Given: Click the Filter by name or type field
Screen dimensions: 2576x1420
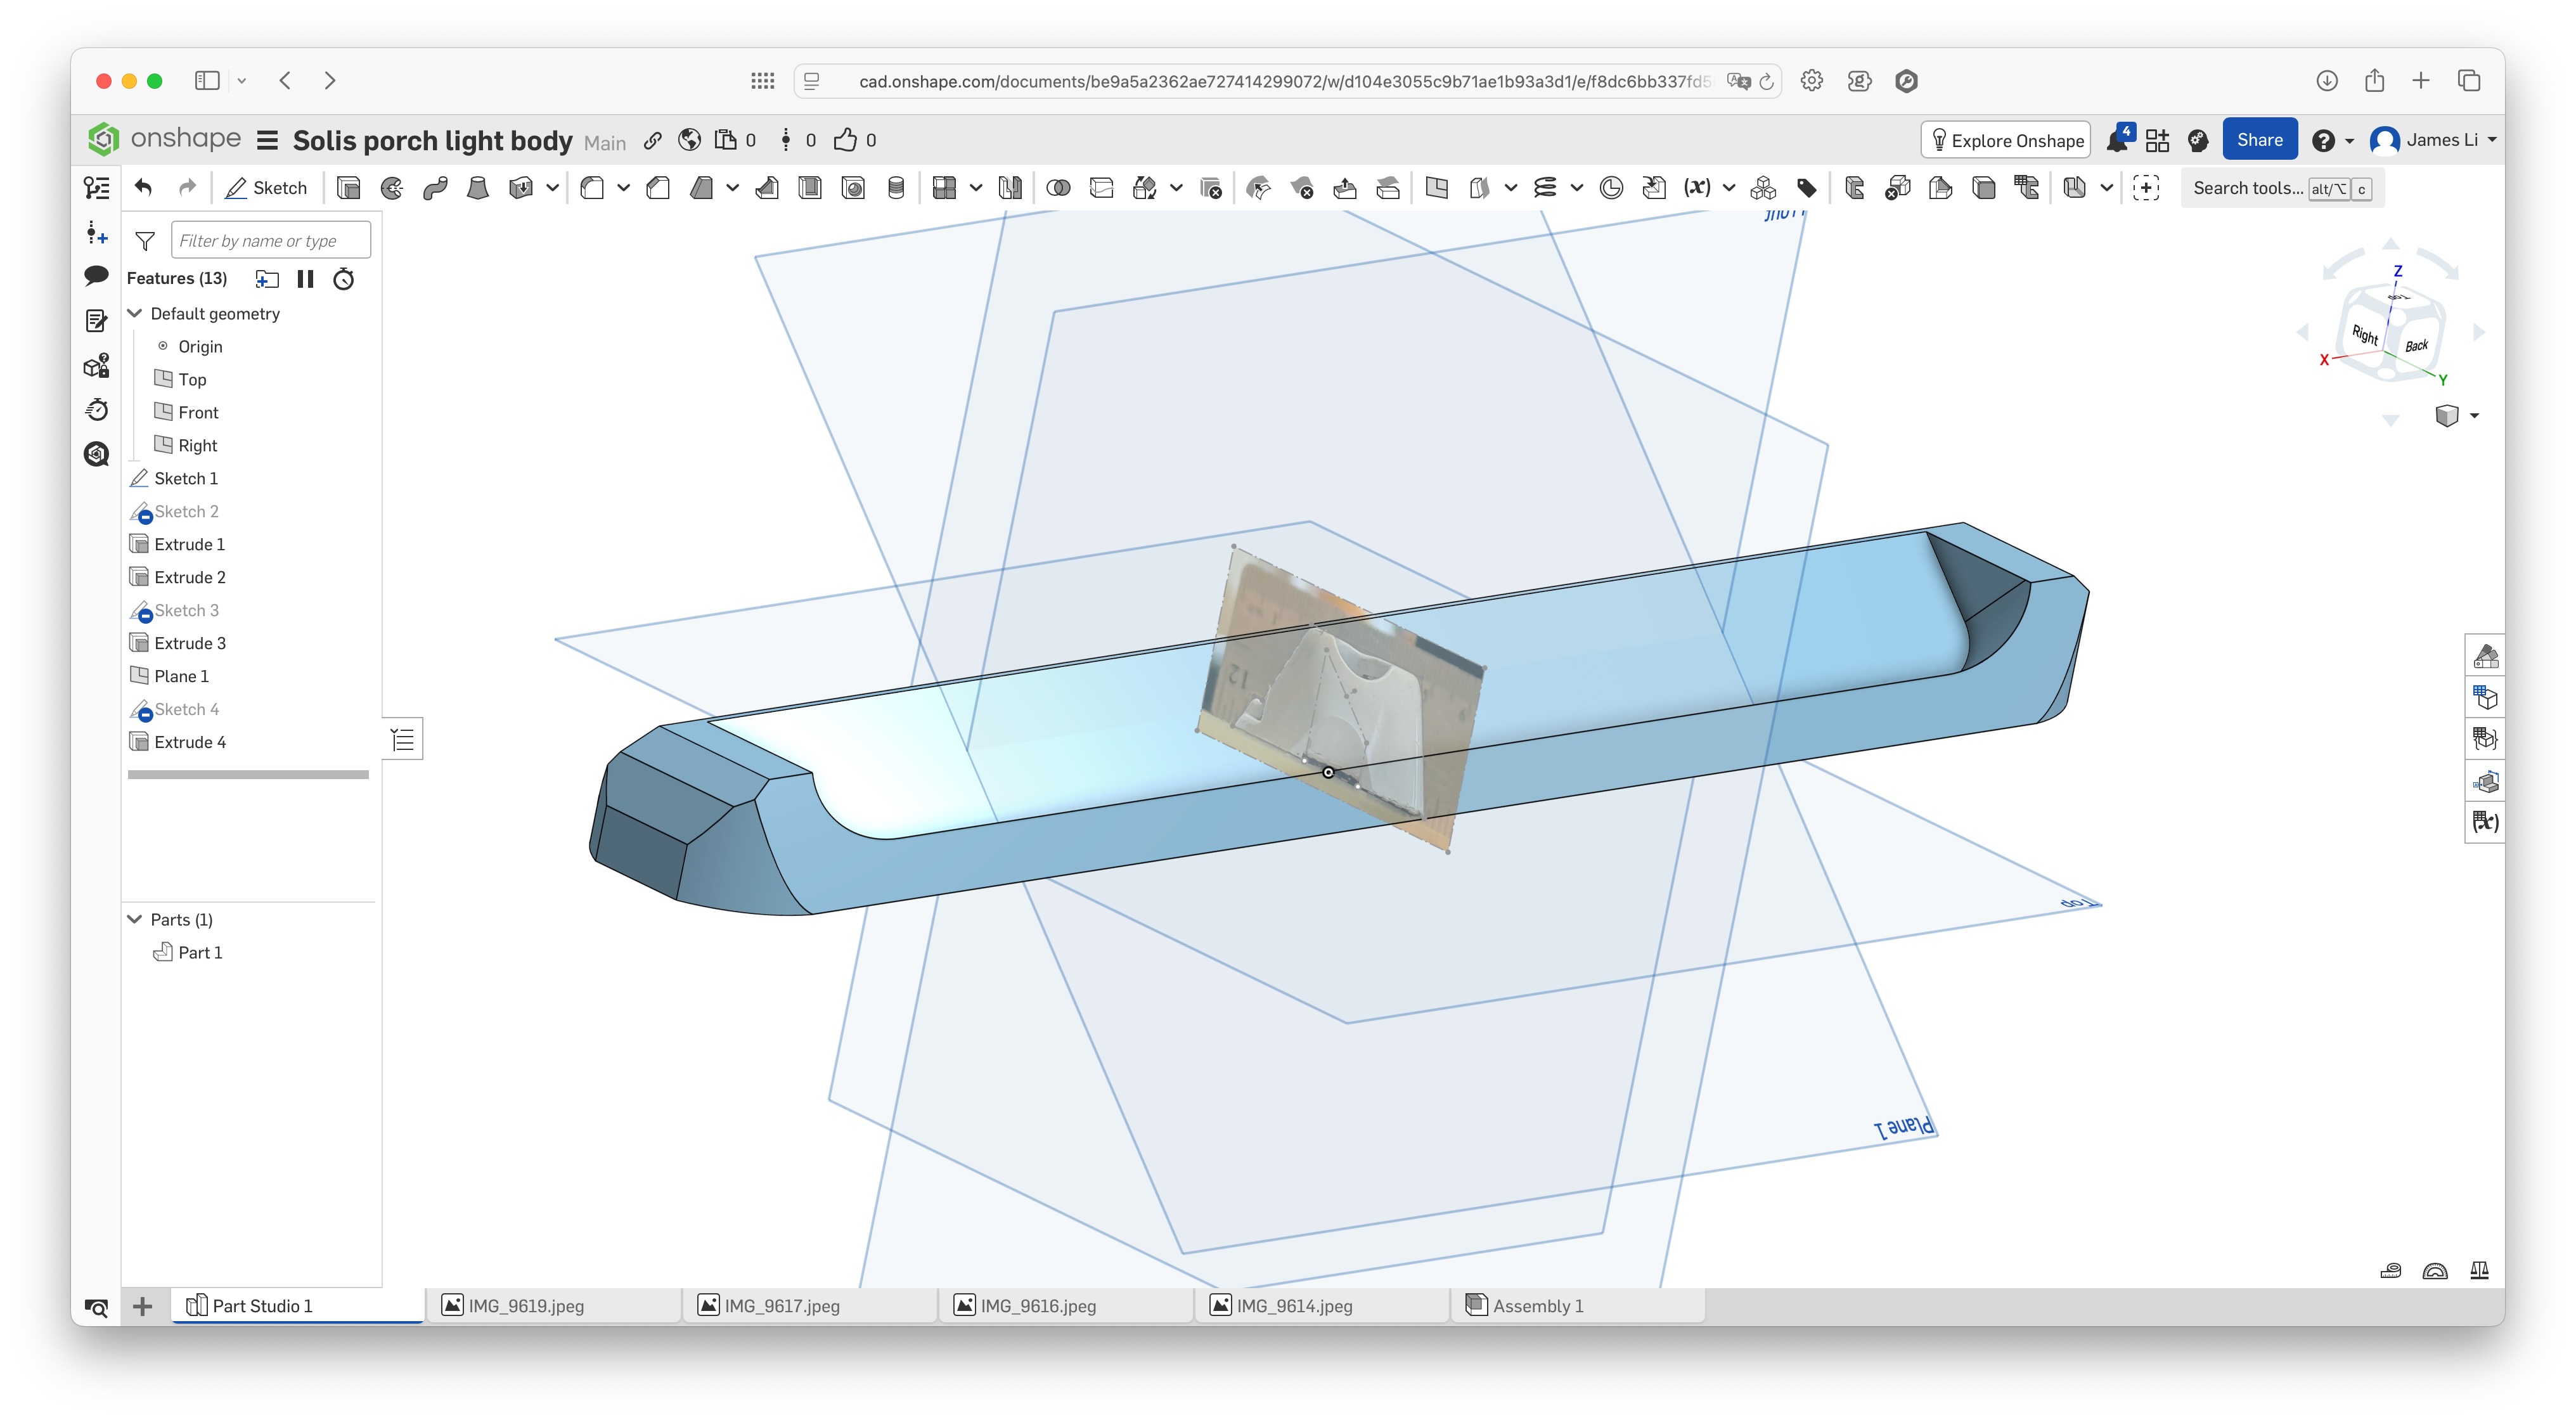Looking at the screenshot, I should click(271, 240).
